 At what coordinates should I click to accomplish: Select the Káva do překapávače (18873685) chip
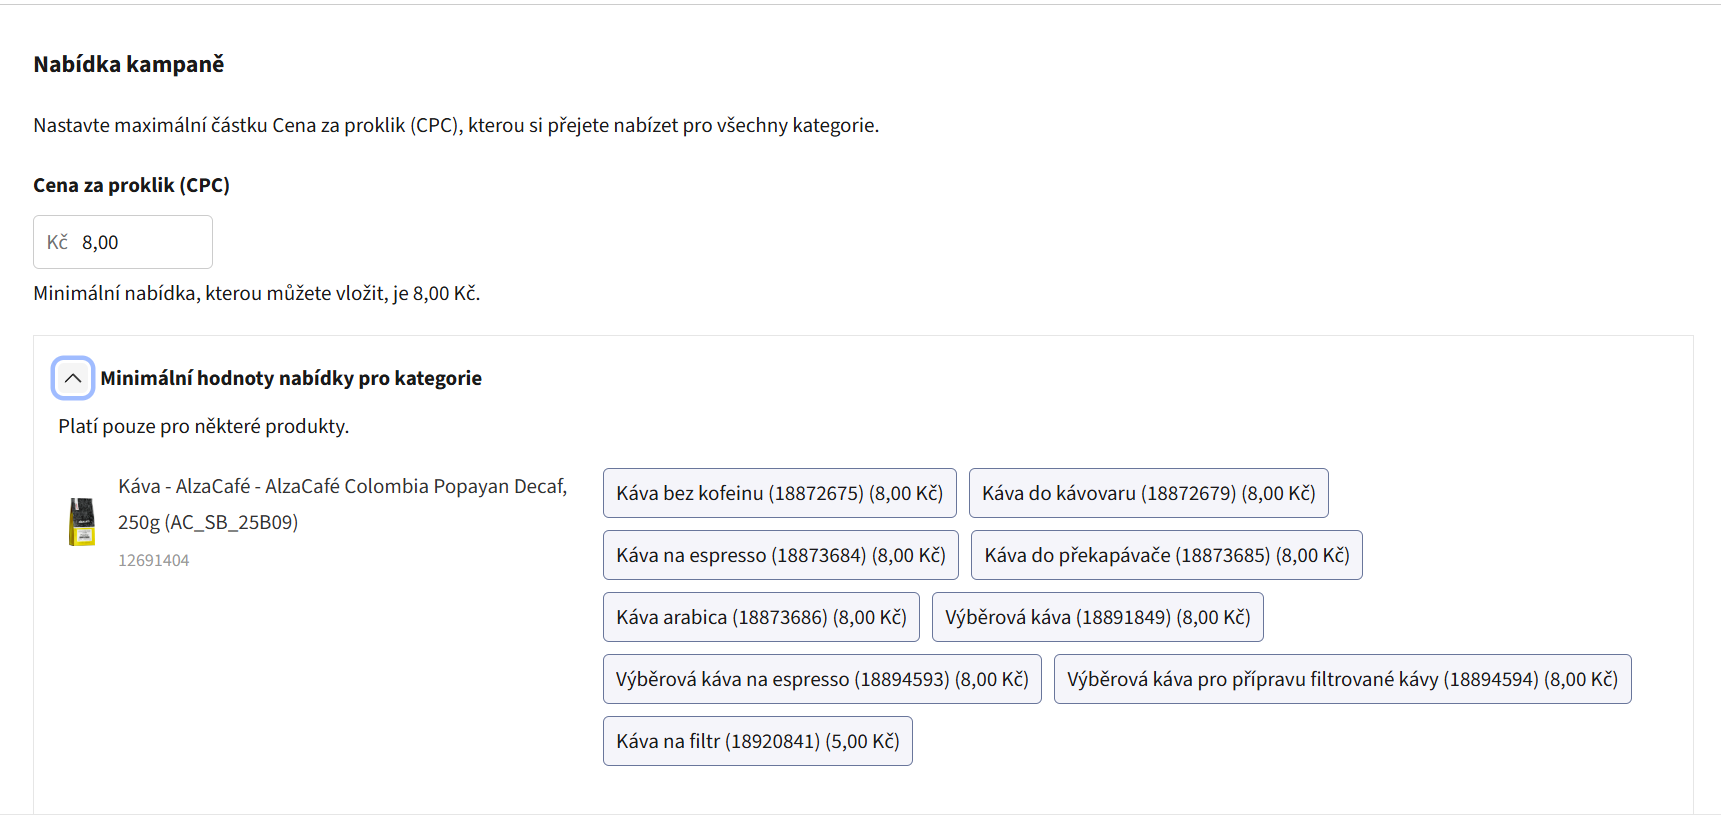point(1167,555)
